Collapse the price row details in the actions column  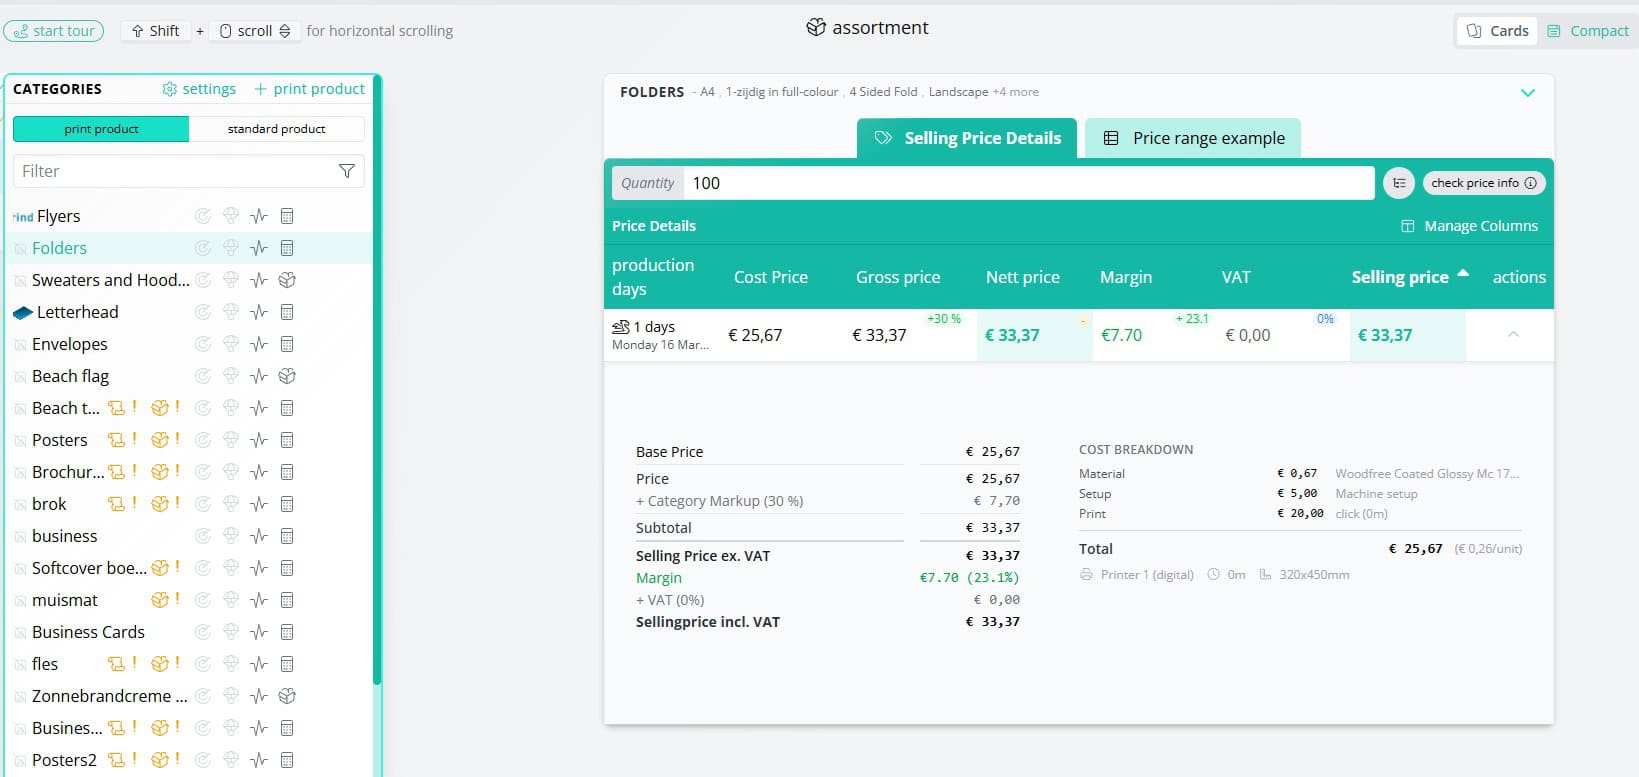[x=1513, y=335]
